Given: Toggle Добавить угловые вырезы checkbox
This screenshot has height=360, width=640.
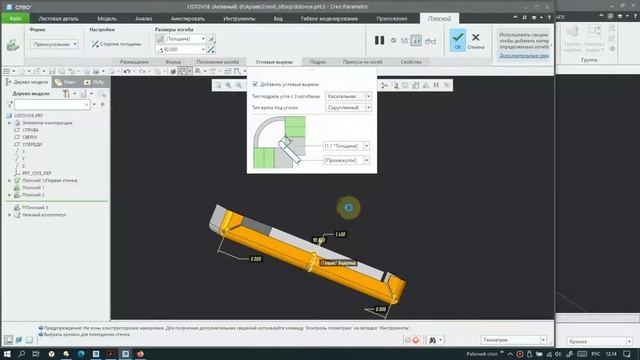Looking at the screenshot, I should tap(255, 84).
